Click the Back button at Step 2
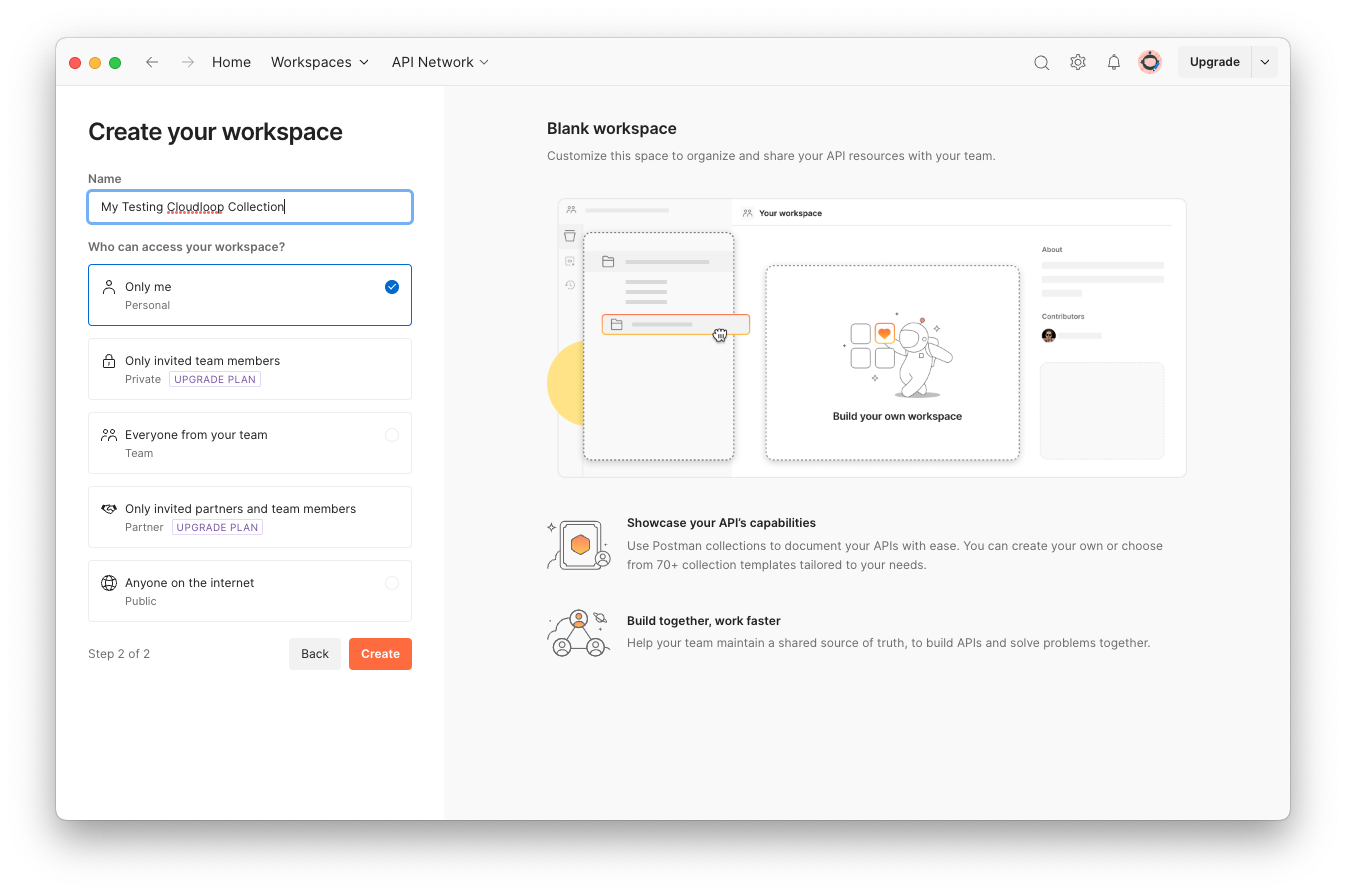Image resolution: width=1346 pixels, height=894 pixels. (314, 653)
